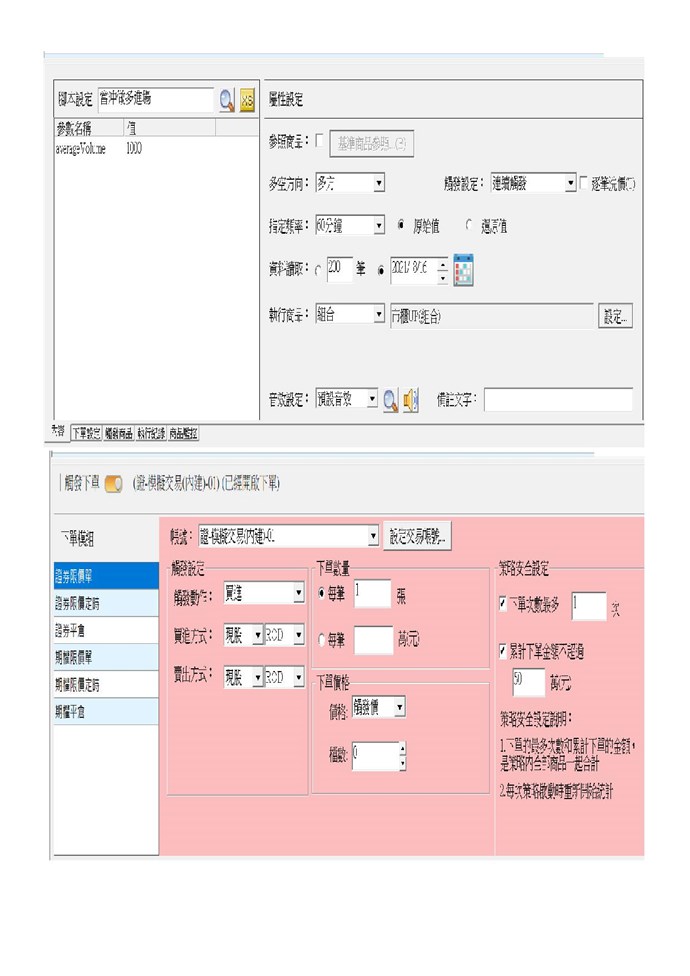The height and width of the screenshot is (976, 690).
Task: Select 證券限價單 in the order module list
Action: 106,576
